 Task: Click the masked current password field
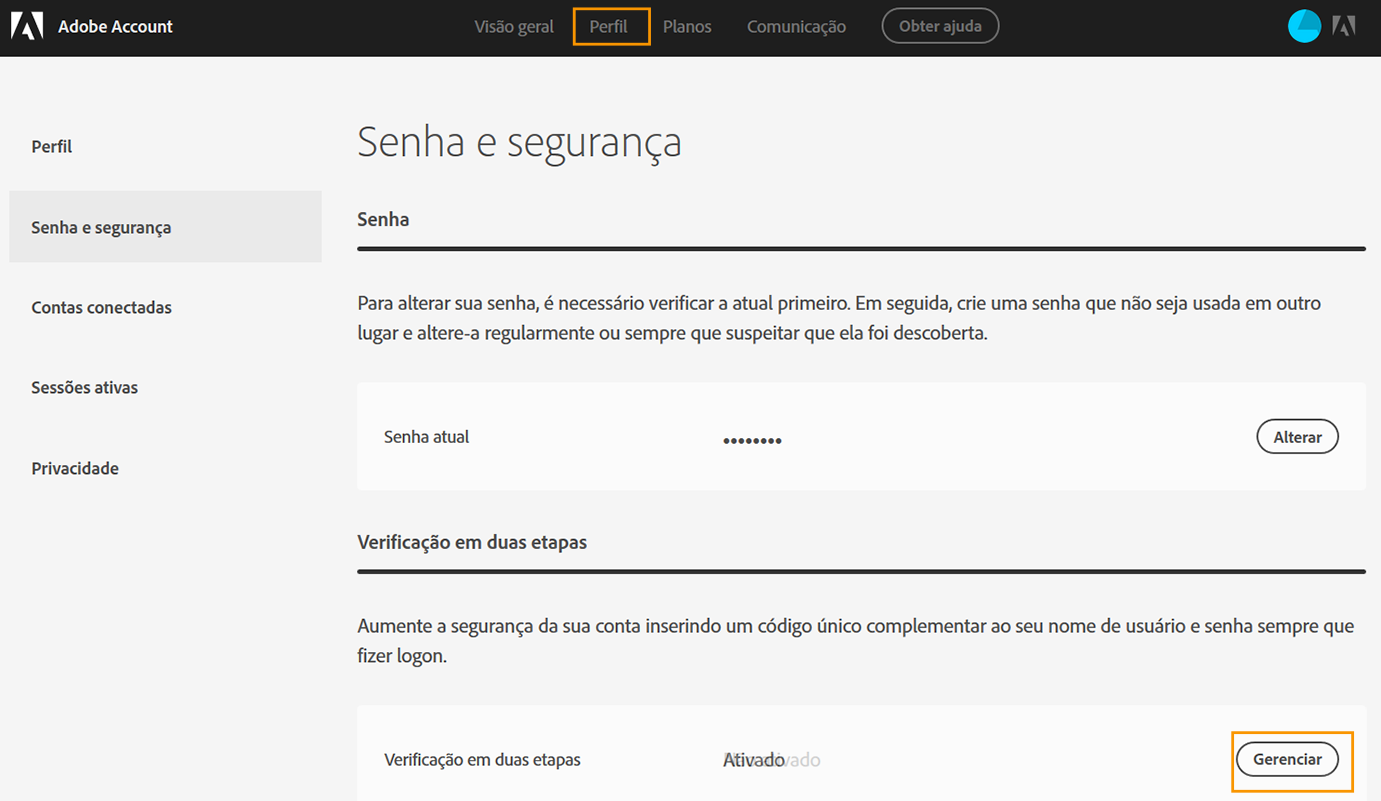coord(752,437)
